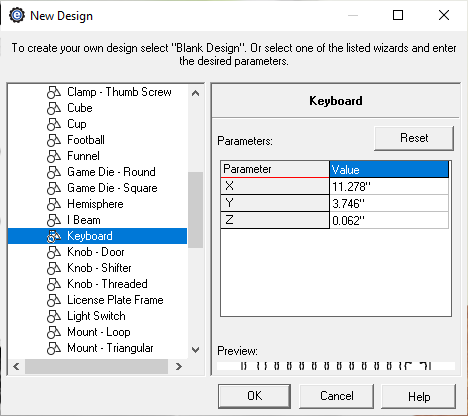The image size is (468, 416).
Task: Click the horizontal scroll right arrow
Action: click(179, 367)
